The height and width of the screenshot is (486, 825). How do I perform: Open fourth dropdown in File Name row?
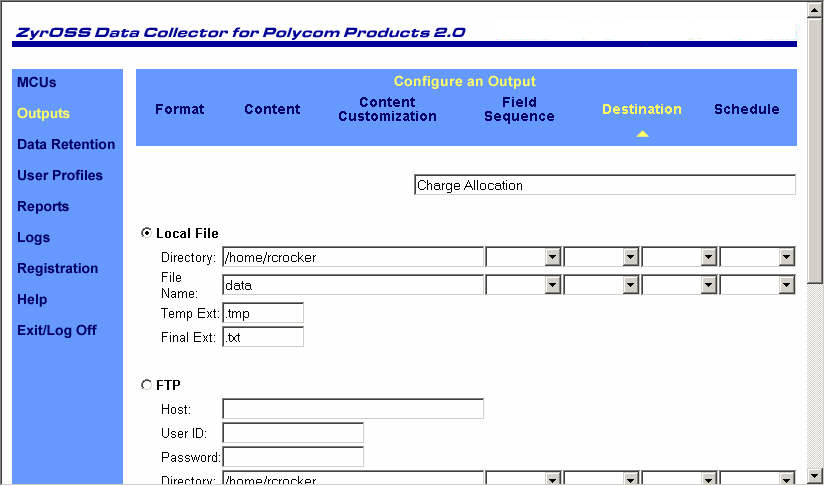click(x=757, y=285)
